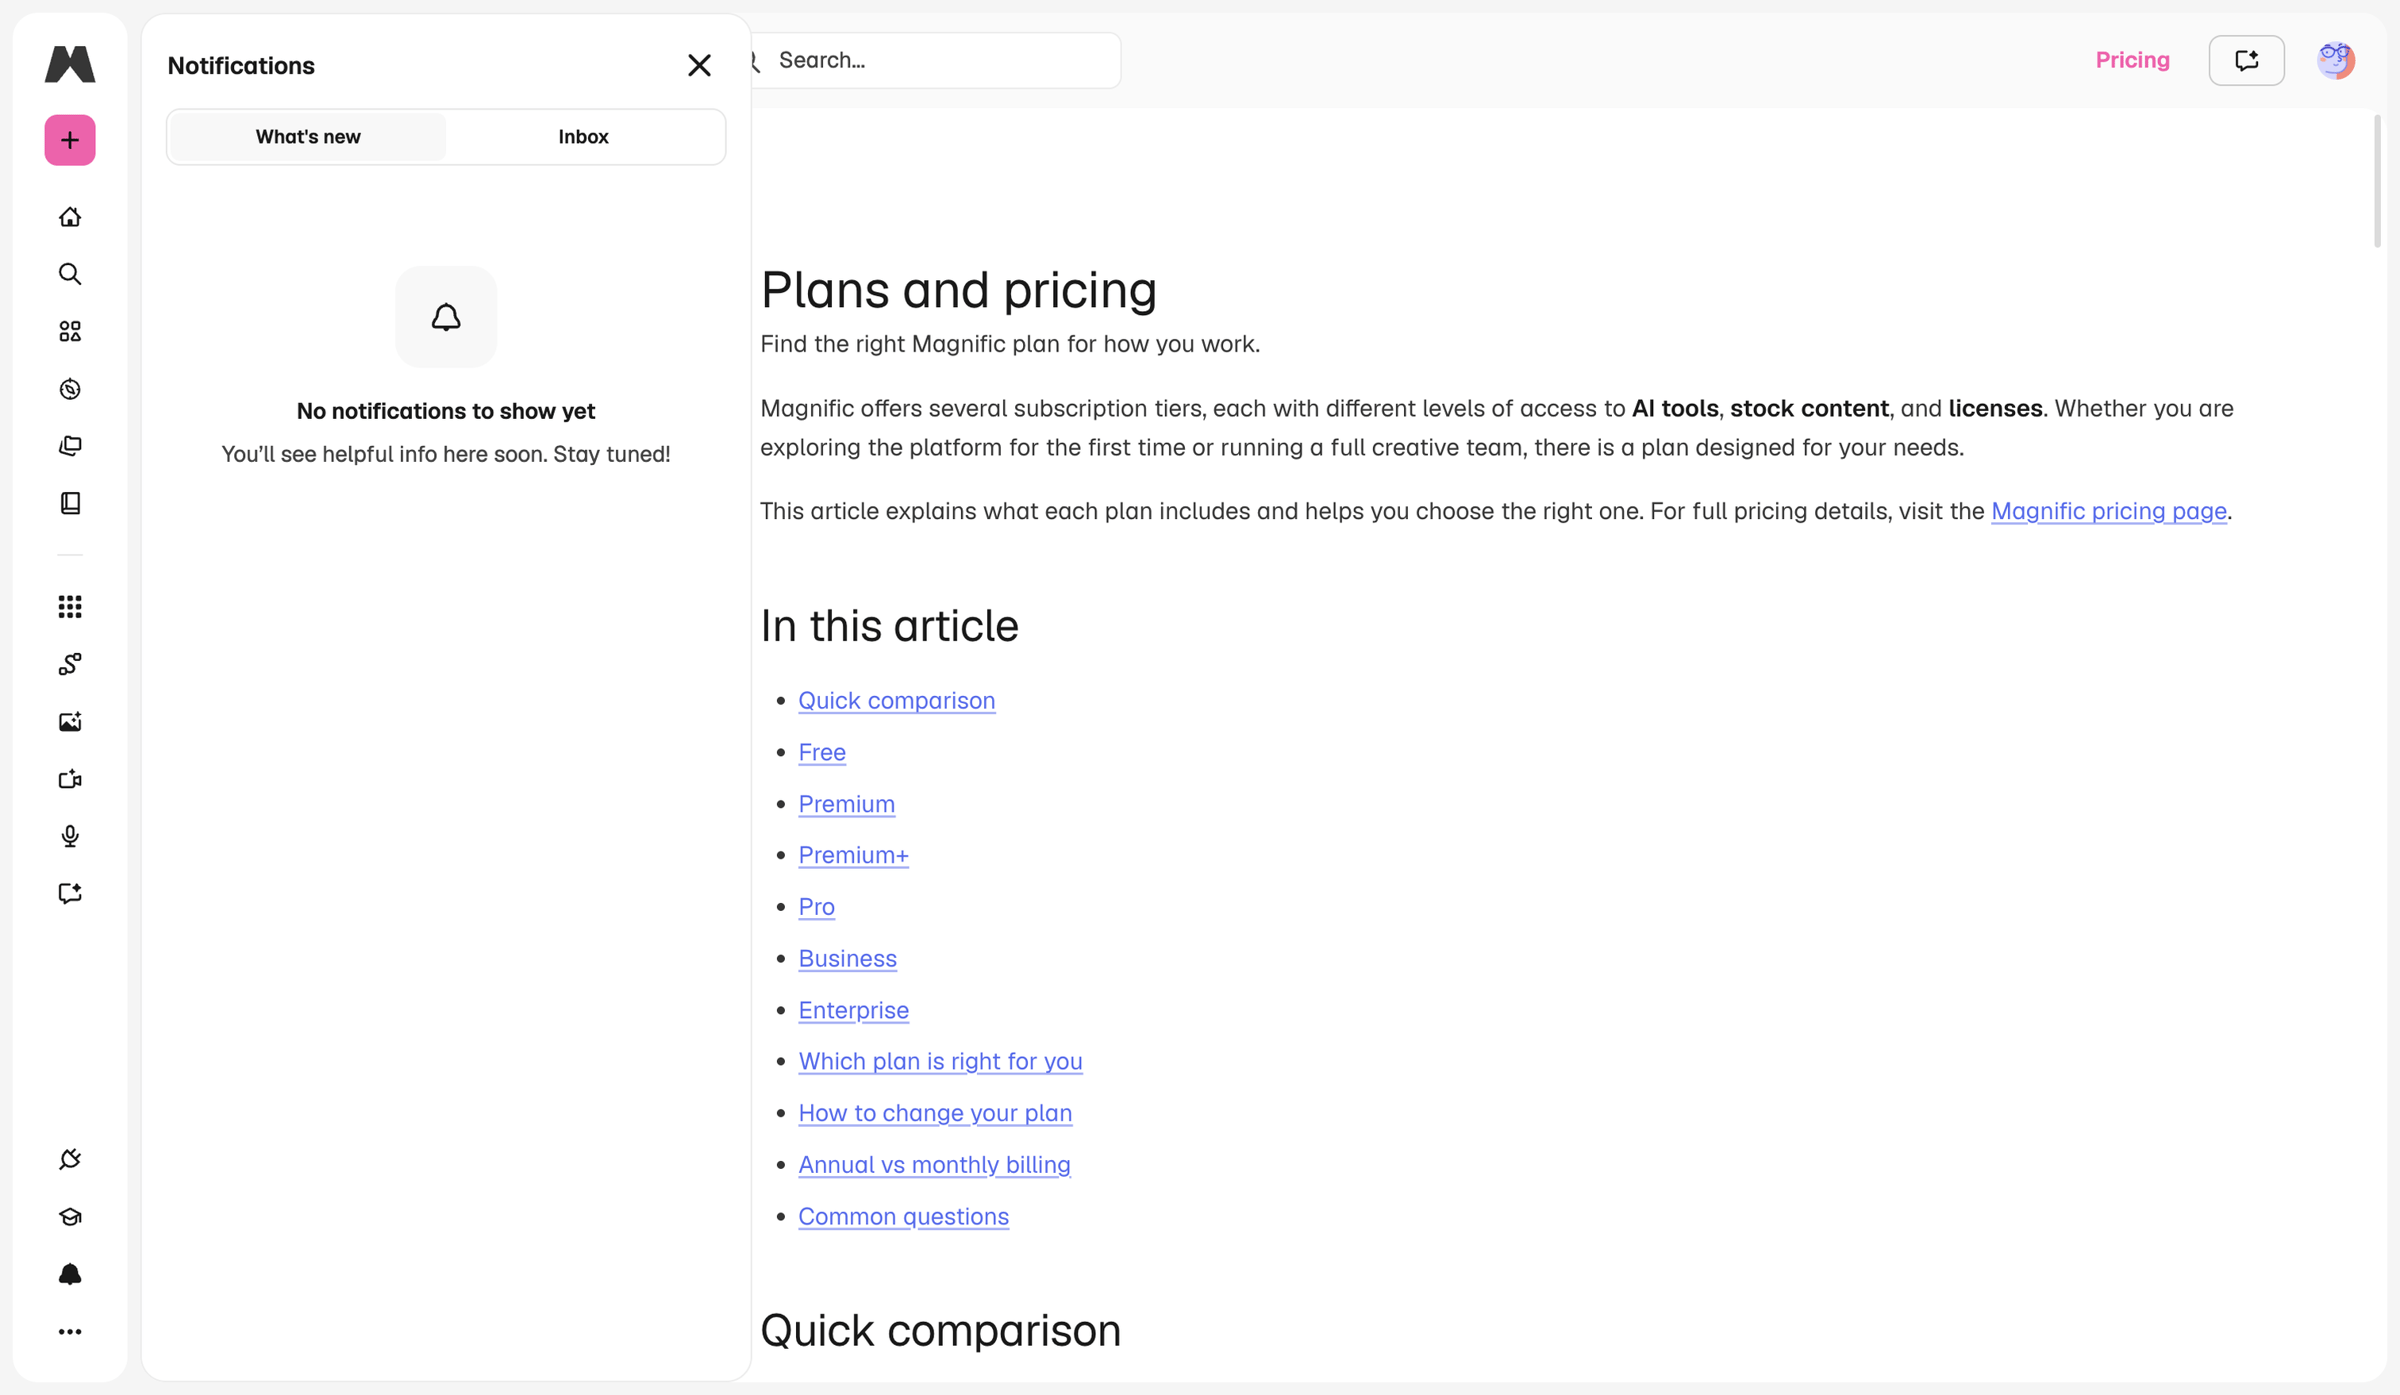2400x1395 pixels.
Task: Open Which plan is right for you link
Action: click(x=940, y=1061)
